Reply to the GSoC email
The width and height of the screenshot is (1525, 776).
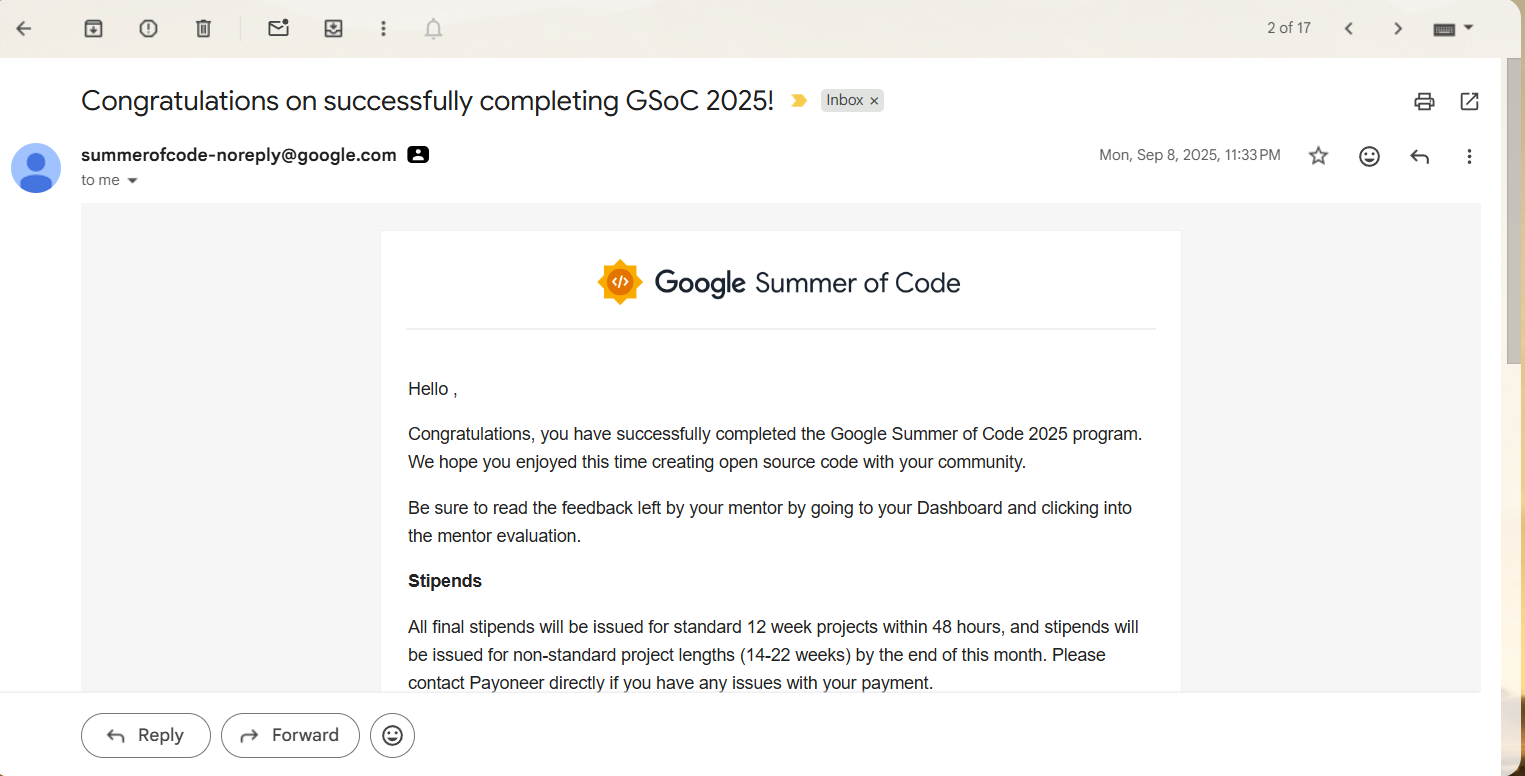click(145, 735)
